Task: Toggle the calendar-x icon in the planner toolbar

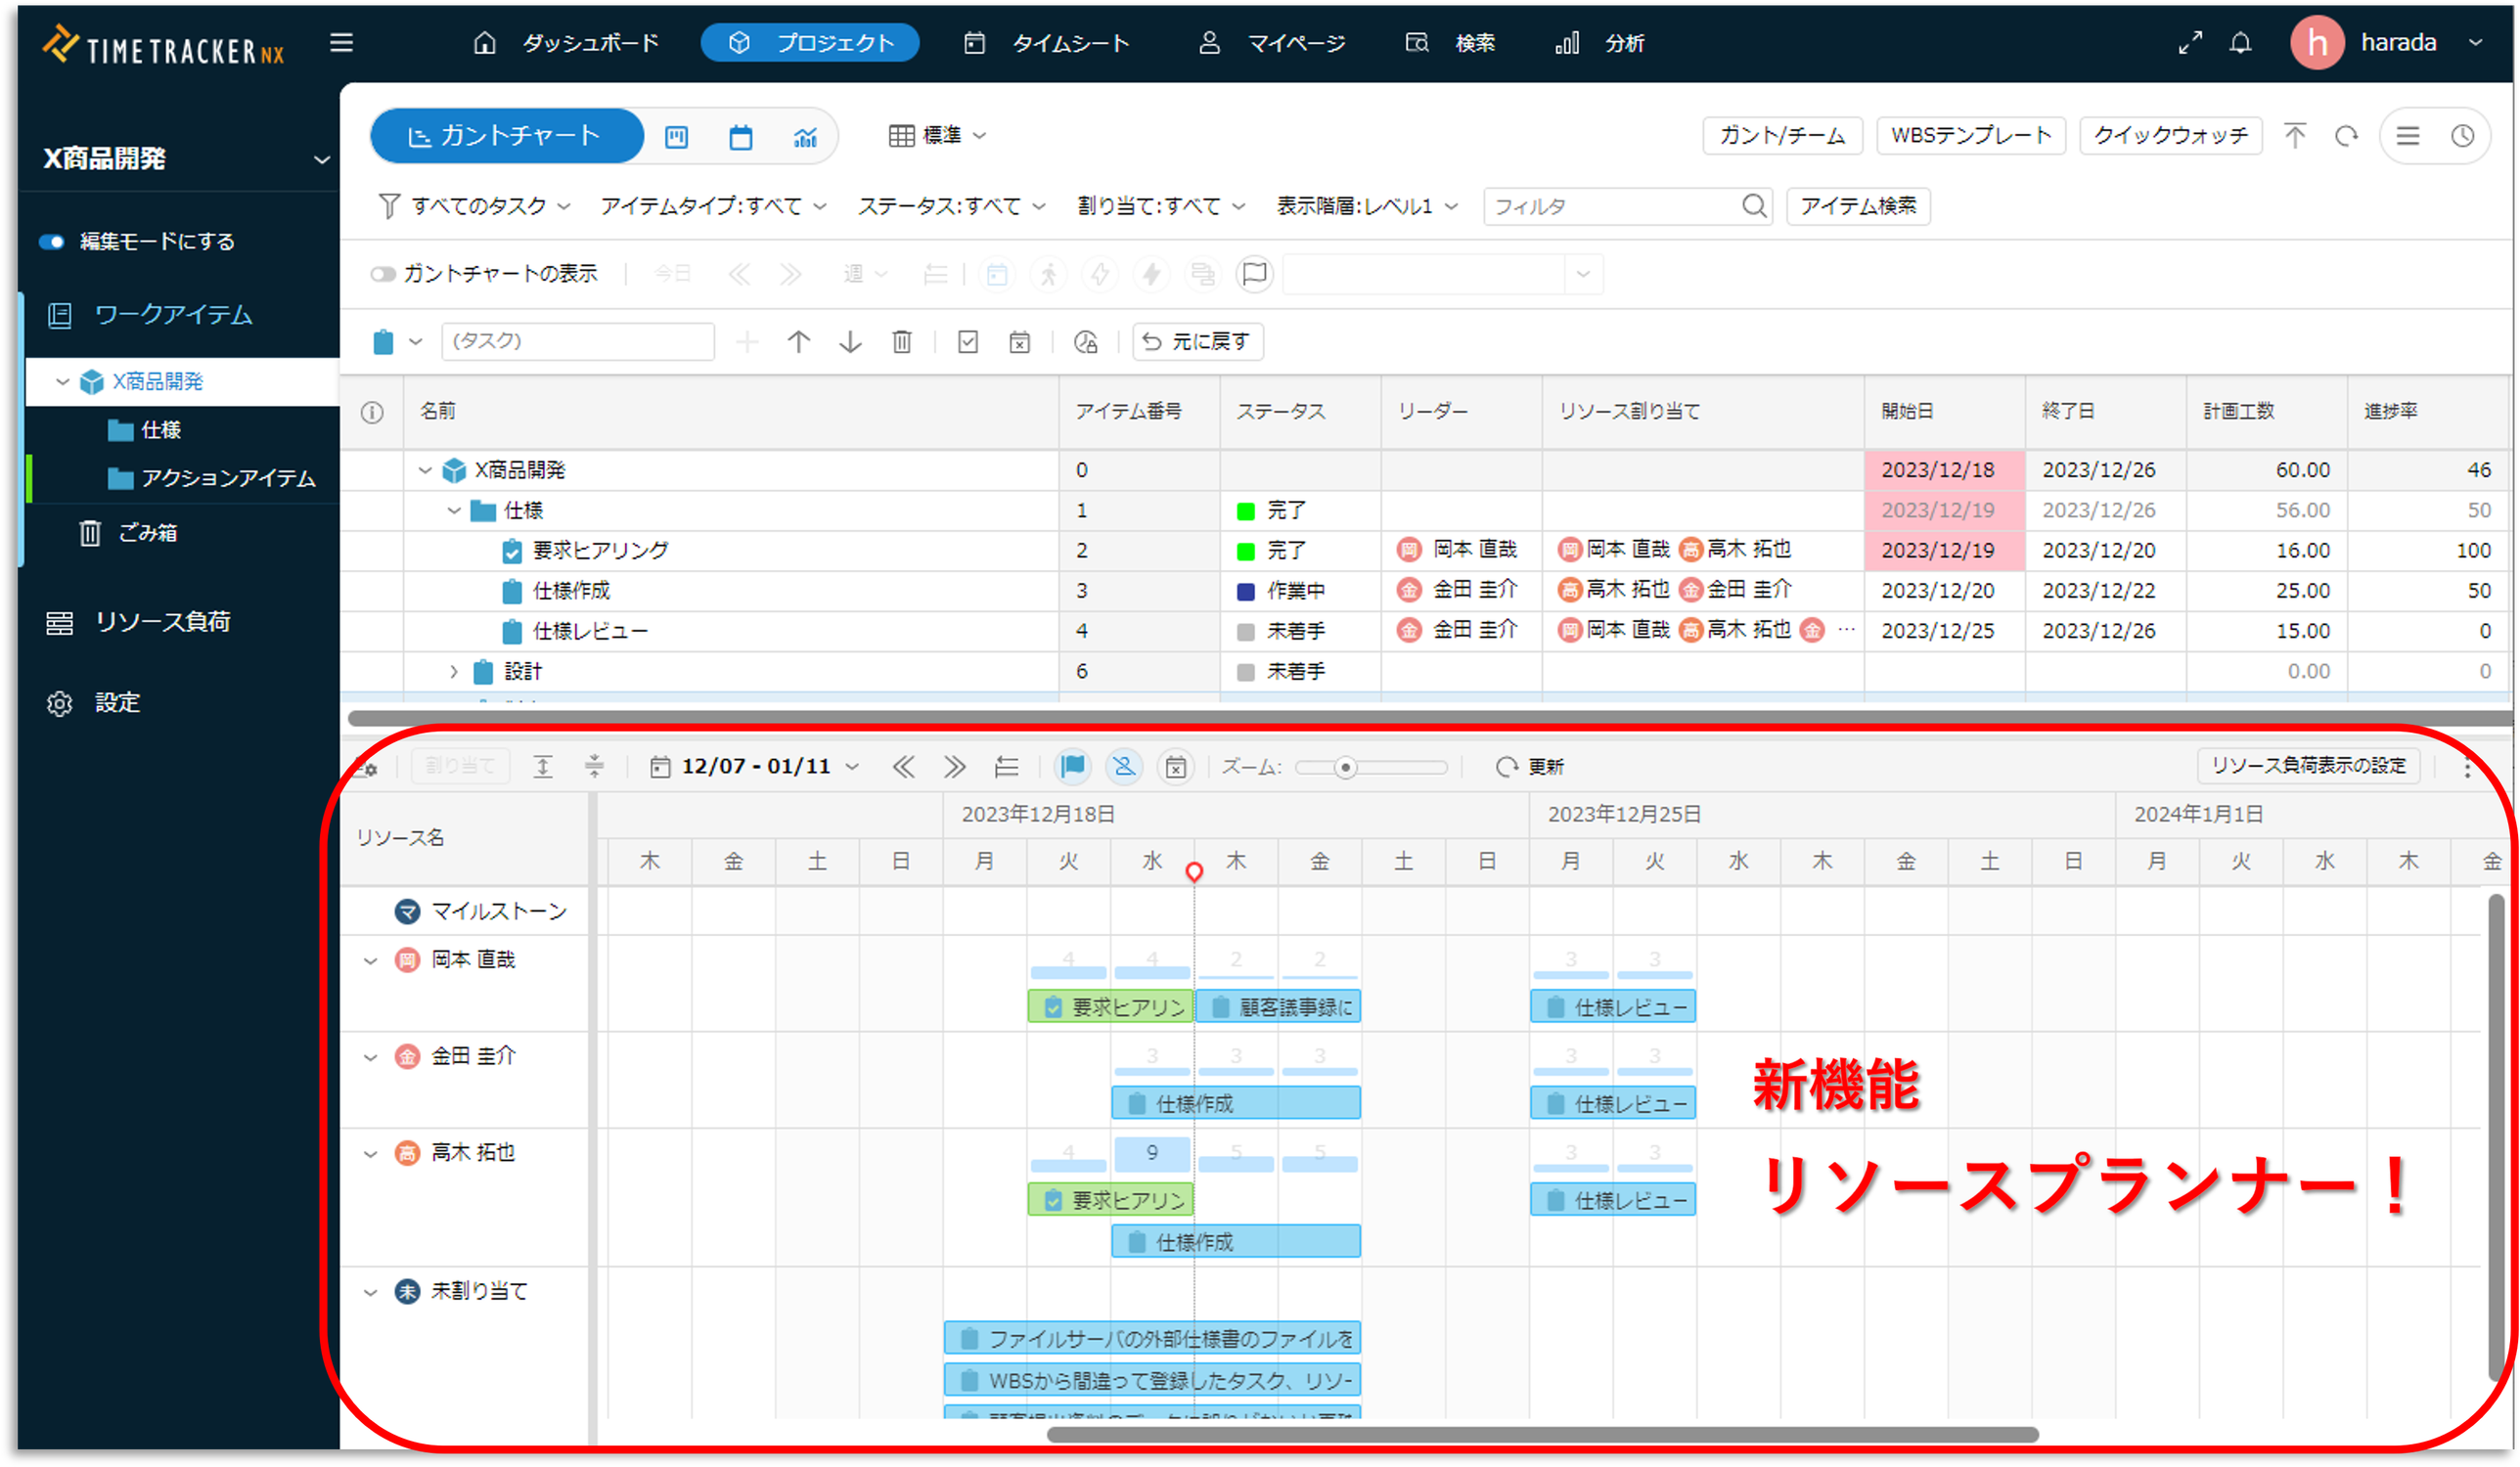Action: point(1176,767)
